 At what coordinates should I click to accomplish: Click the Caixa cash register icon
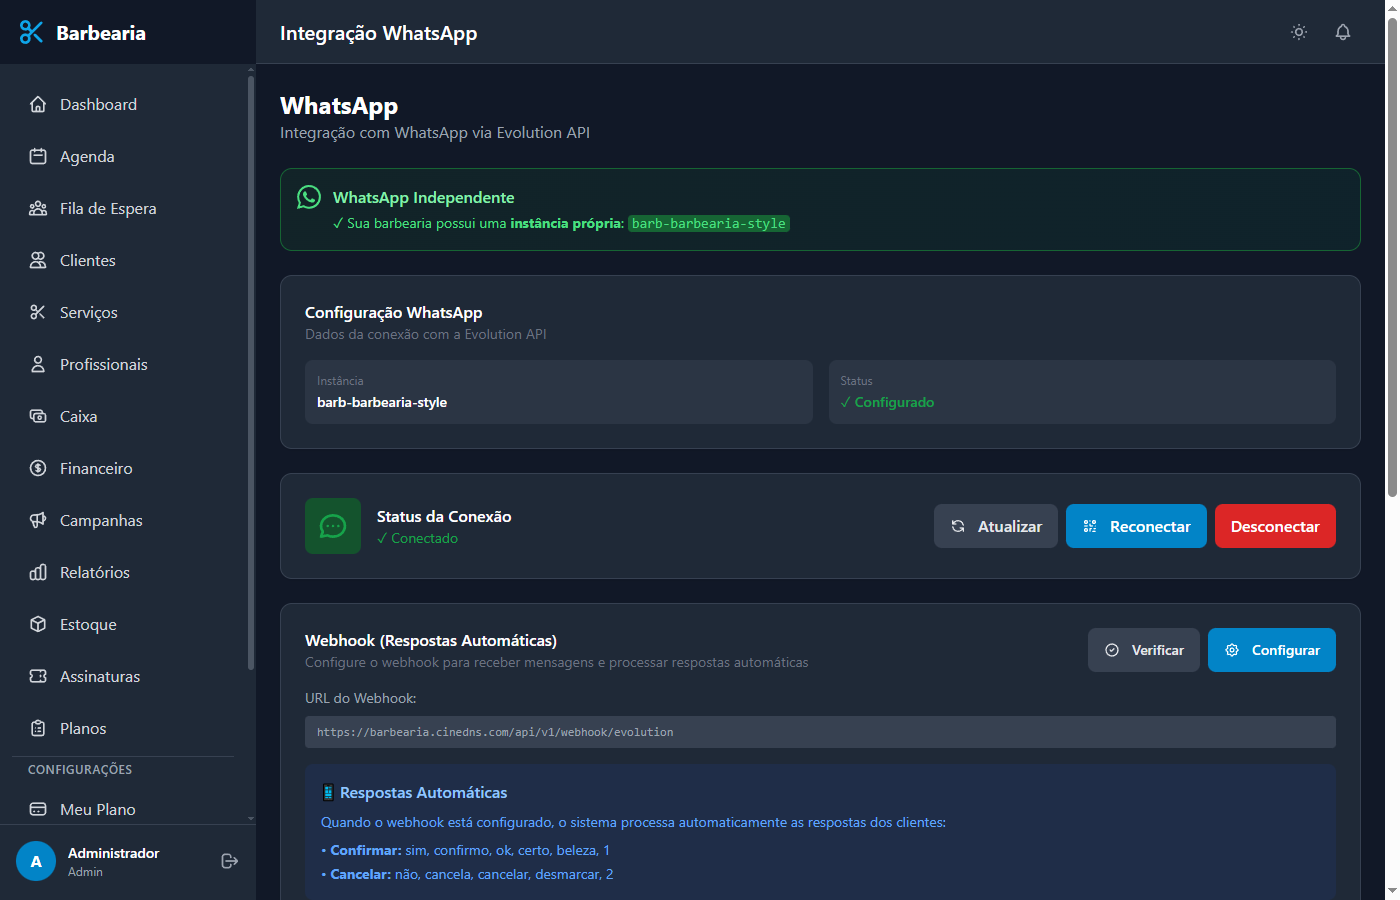pos(38,416)
